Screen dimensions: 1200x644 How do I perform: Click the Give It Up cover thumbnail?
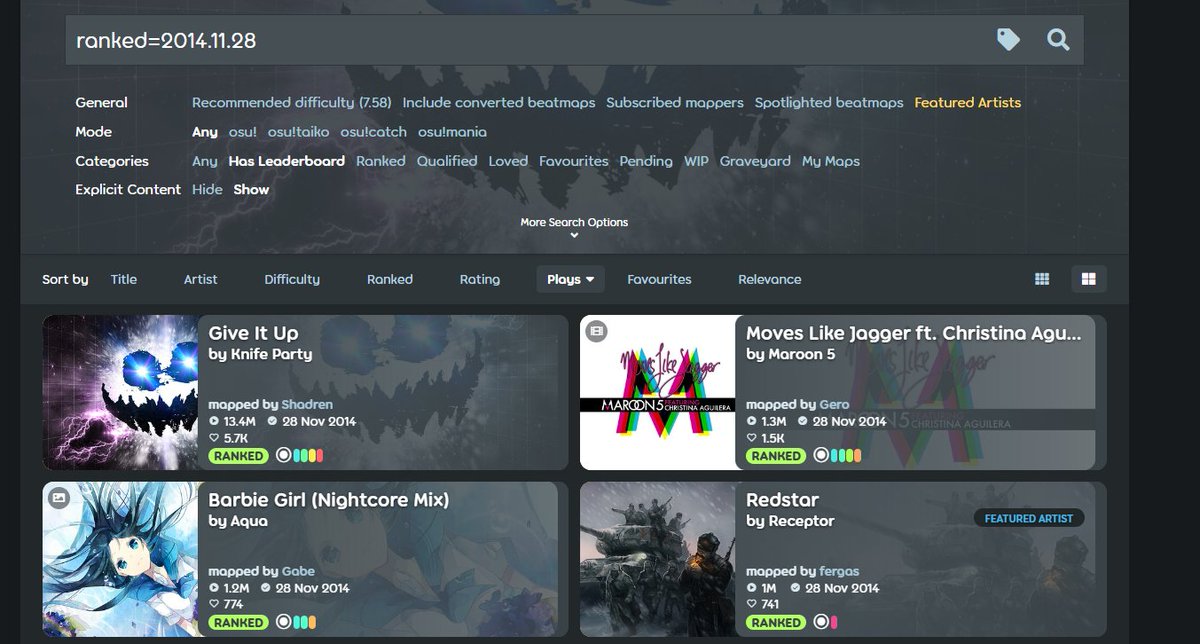120,393
